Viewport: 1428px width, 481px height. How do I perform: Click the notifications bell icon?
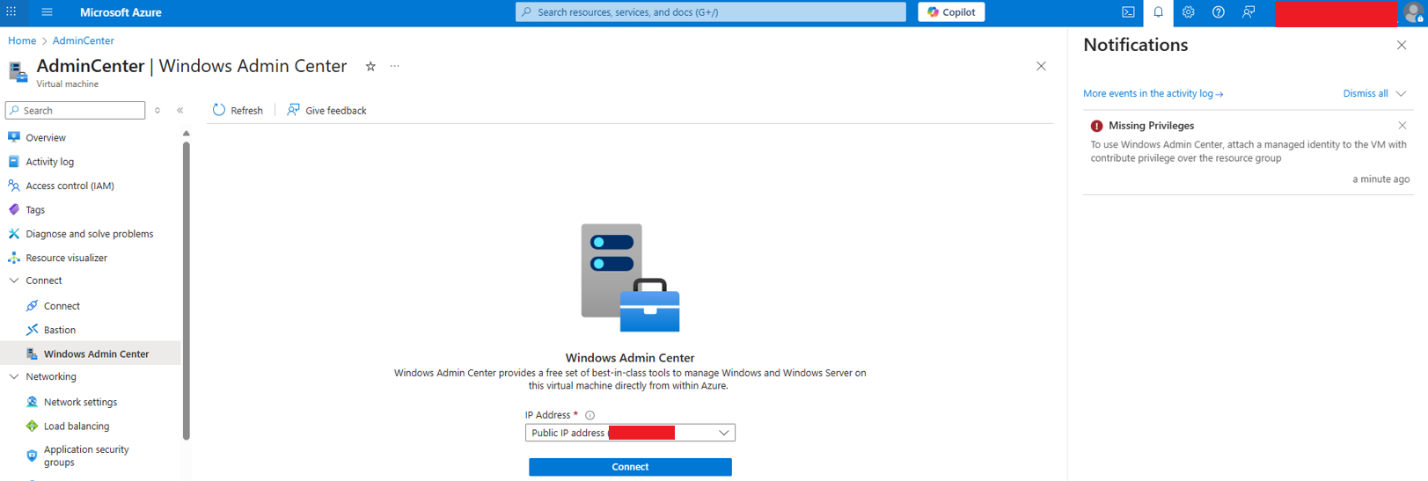click(1158, 12)
